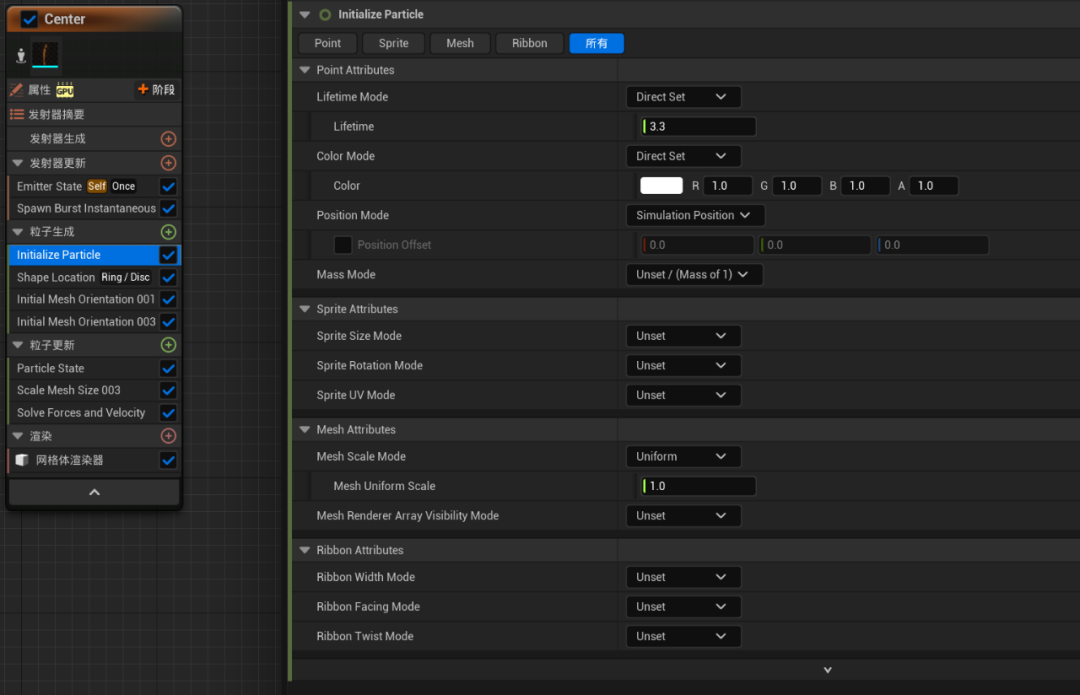Open the Lifetime Mode dropdown
The image size is (1080, 695).
683,97
